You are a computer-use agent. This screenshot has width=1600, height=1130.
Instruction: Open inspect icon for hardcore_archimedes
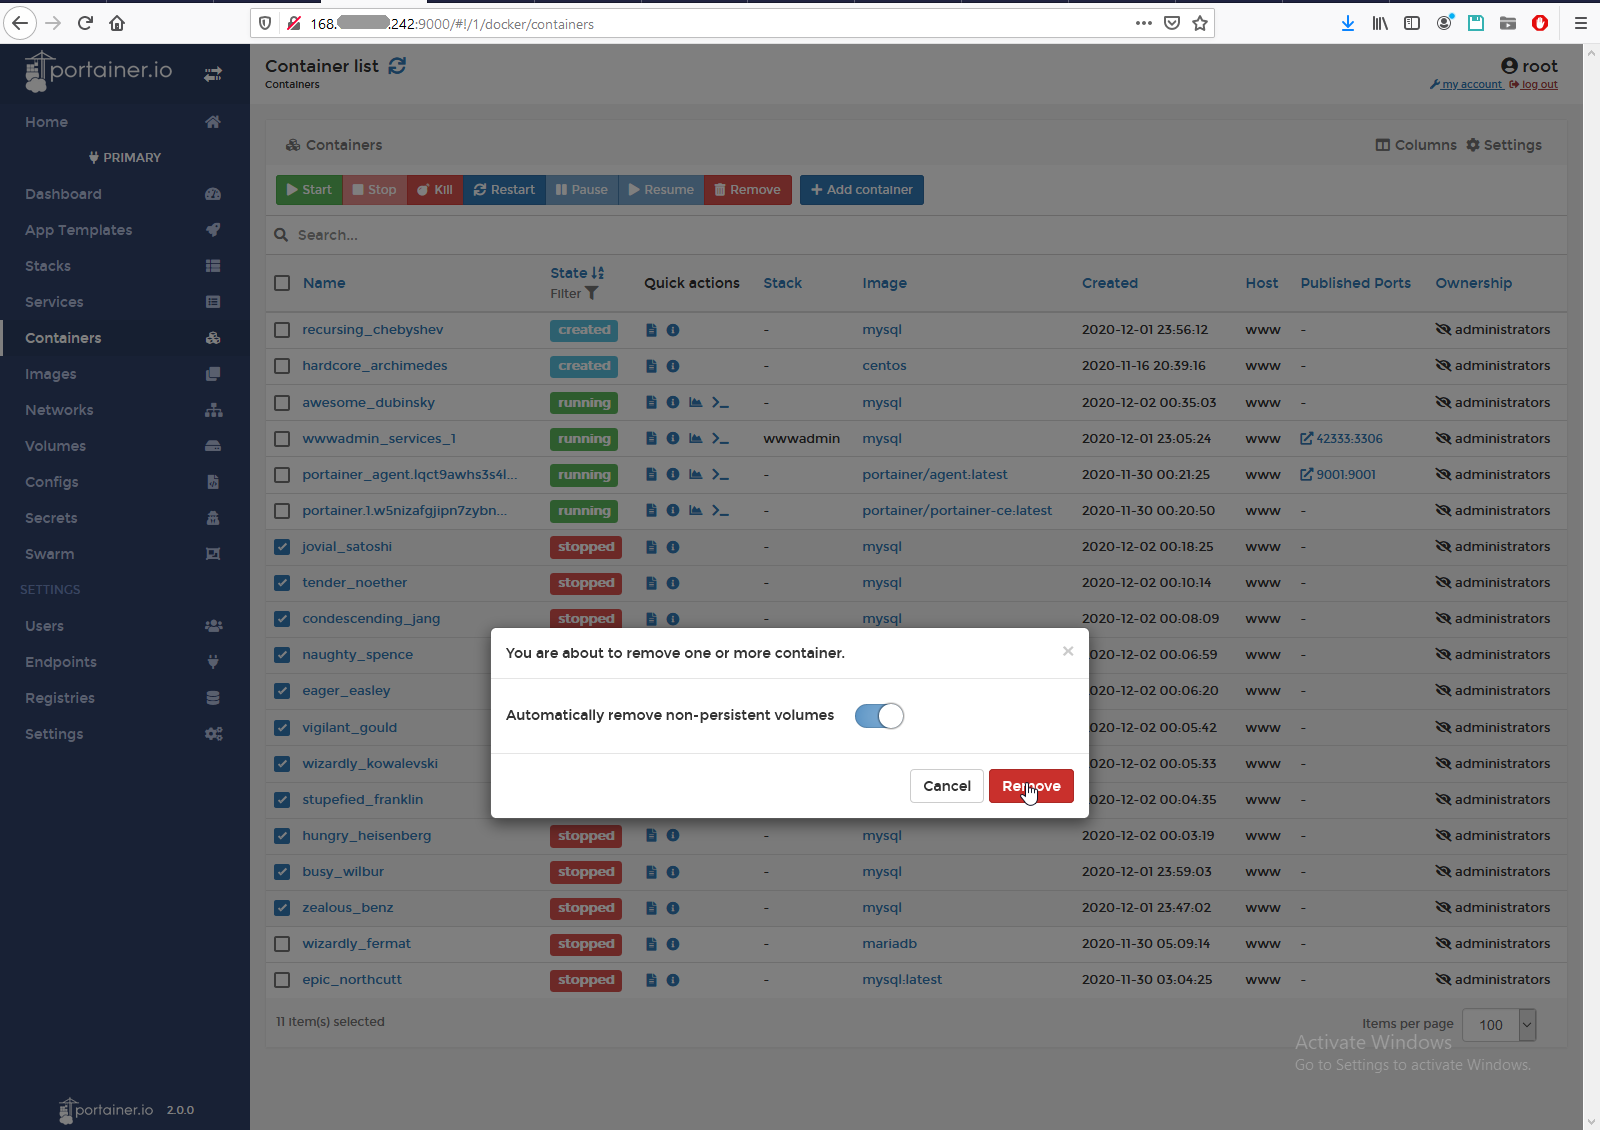[x=673, y=366]
